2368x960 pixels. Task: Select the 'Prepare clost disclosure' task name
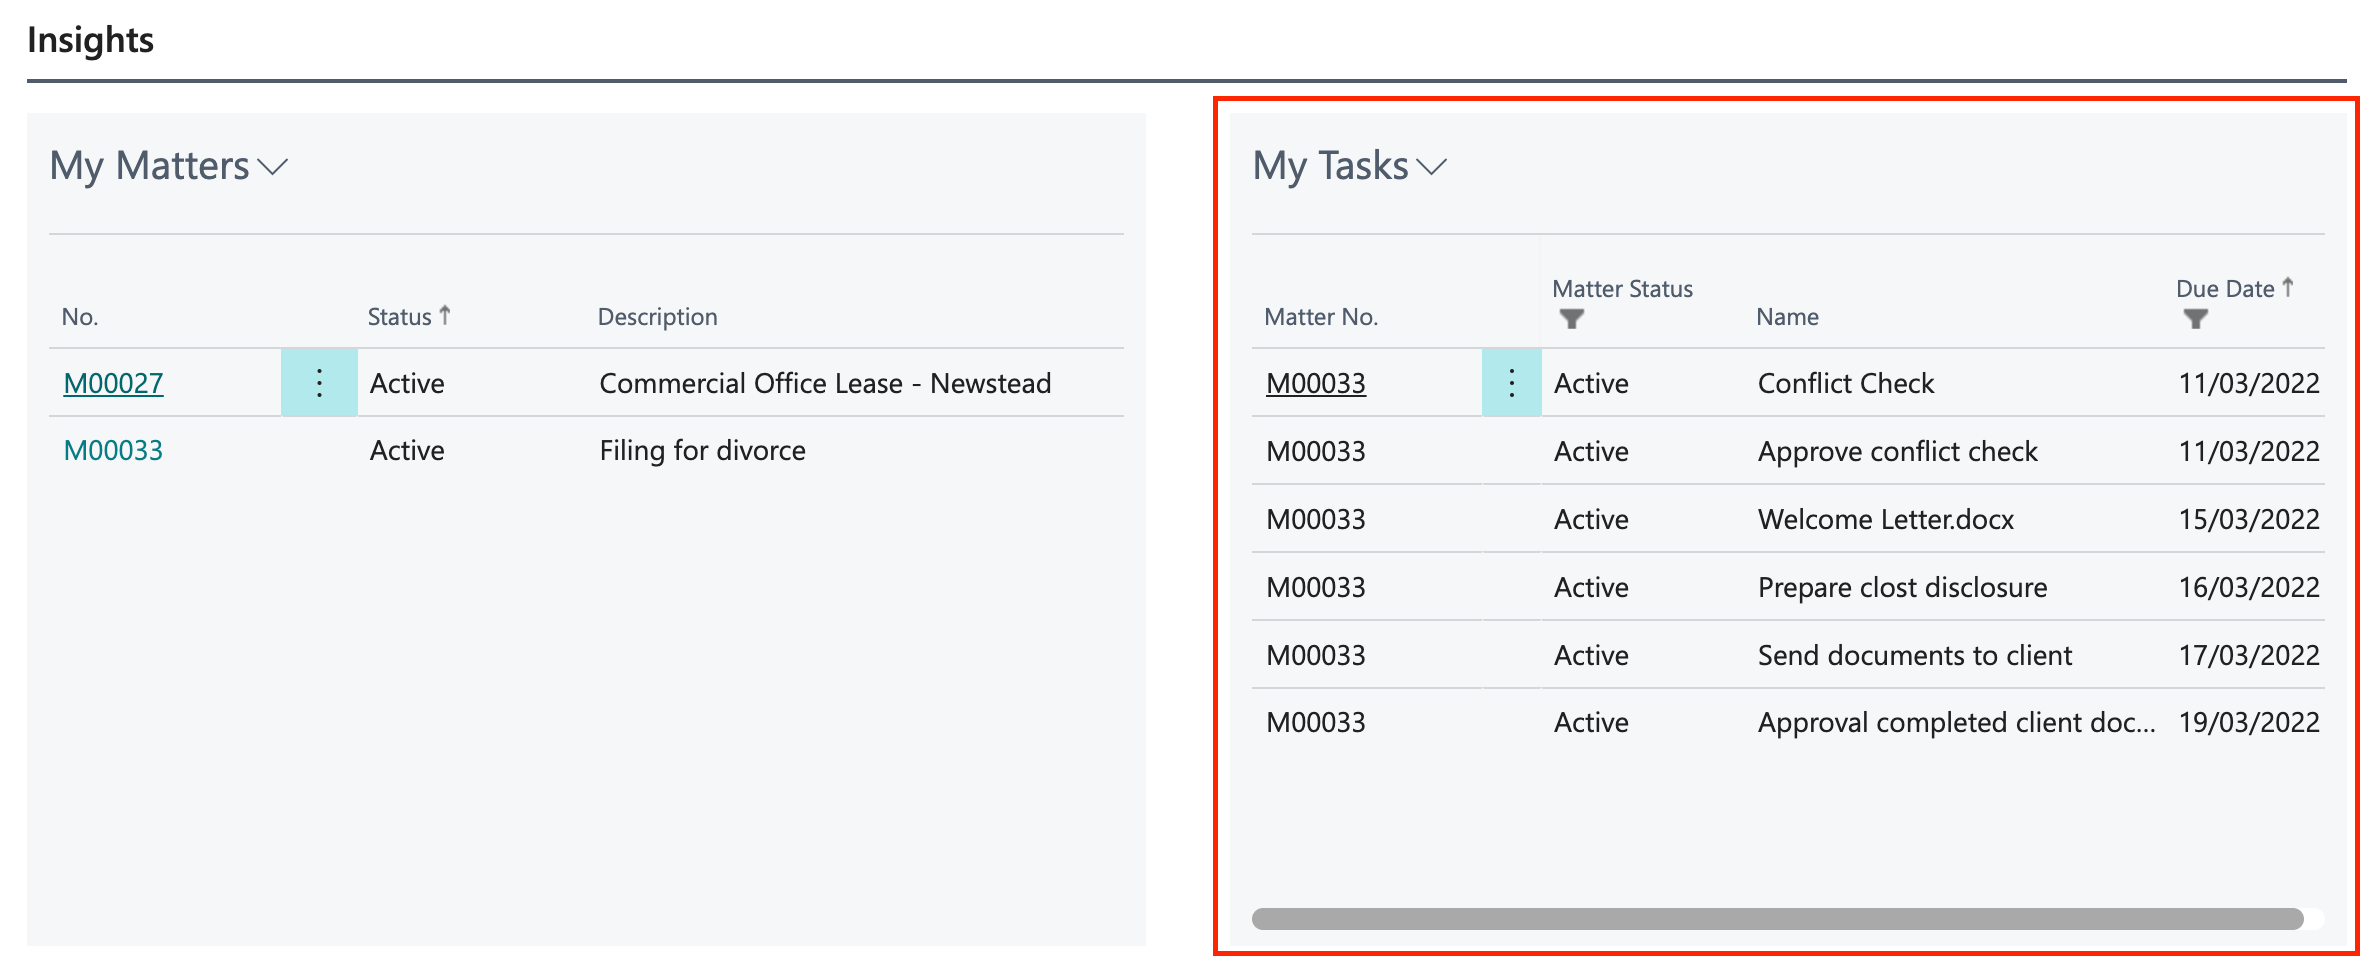tap(1902, 587)
